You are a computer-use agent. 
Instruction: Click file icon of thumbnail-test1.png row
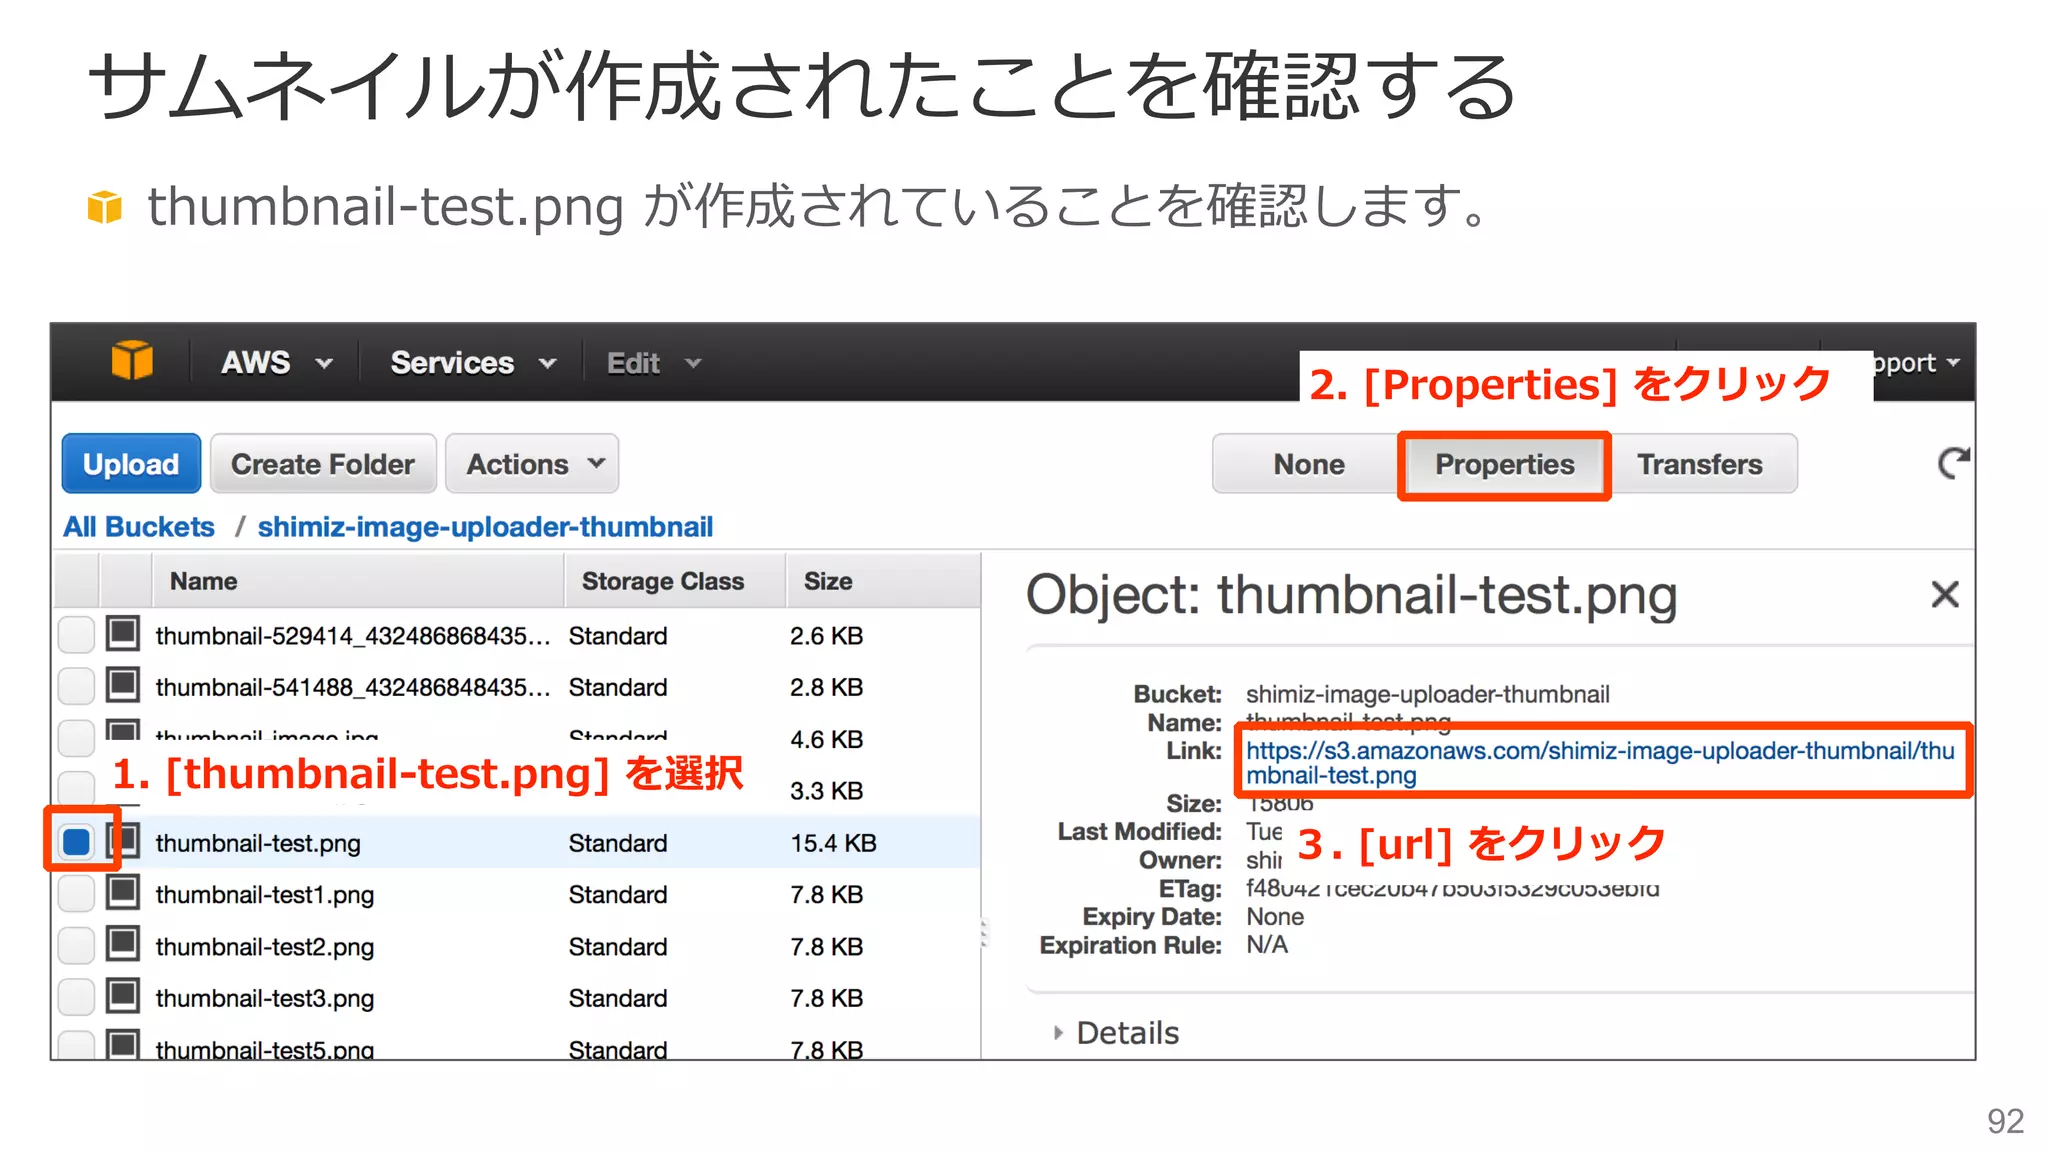click(x=123, y=892)
